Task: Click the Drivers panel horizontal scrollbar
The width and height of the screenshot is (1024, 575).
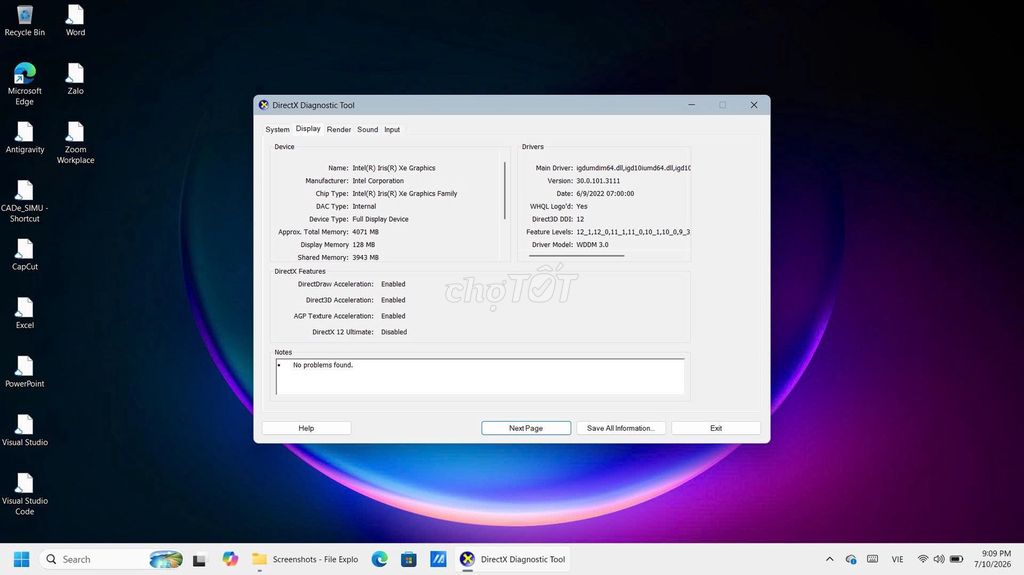Action: coord(577,255)
